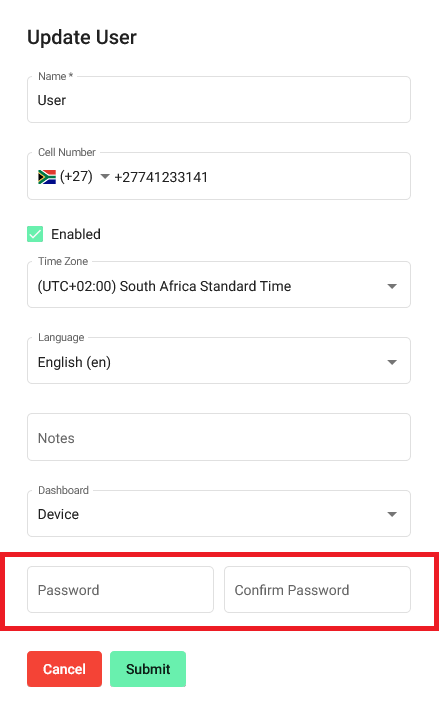Uncheck the Enabled checkbox
439x701 pixels.
[x=35, y=234]
